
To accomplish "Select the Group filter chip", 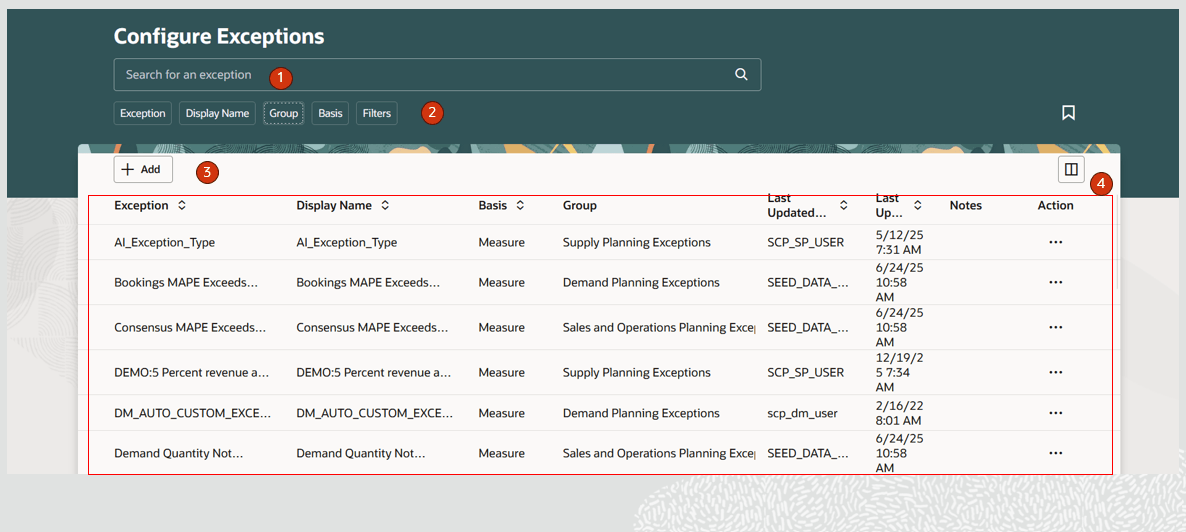I will point(284,114).
